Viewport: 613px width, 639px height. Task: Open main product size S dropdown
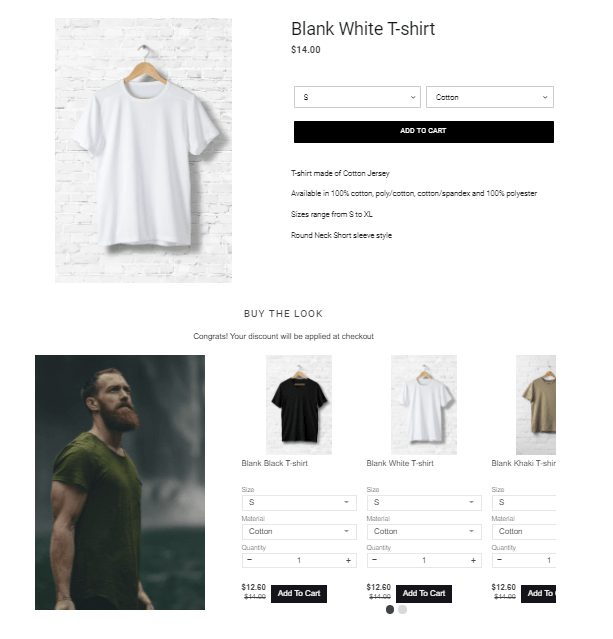(x=357, y=97)
